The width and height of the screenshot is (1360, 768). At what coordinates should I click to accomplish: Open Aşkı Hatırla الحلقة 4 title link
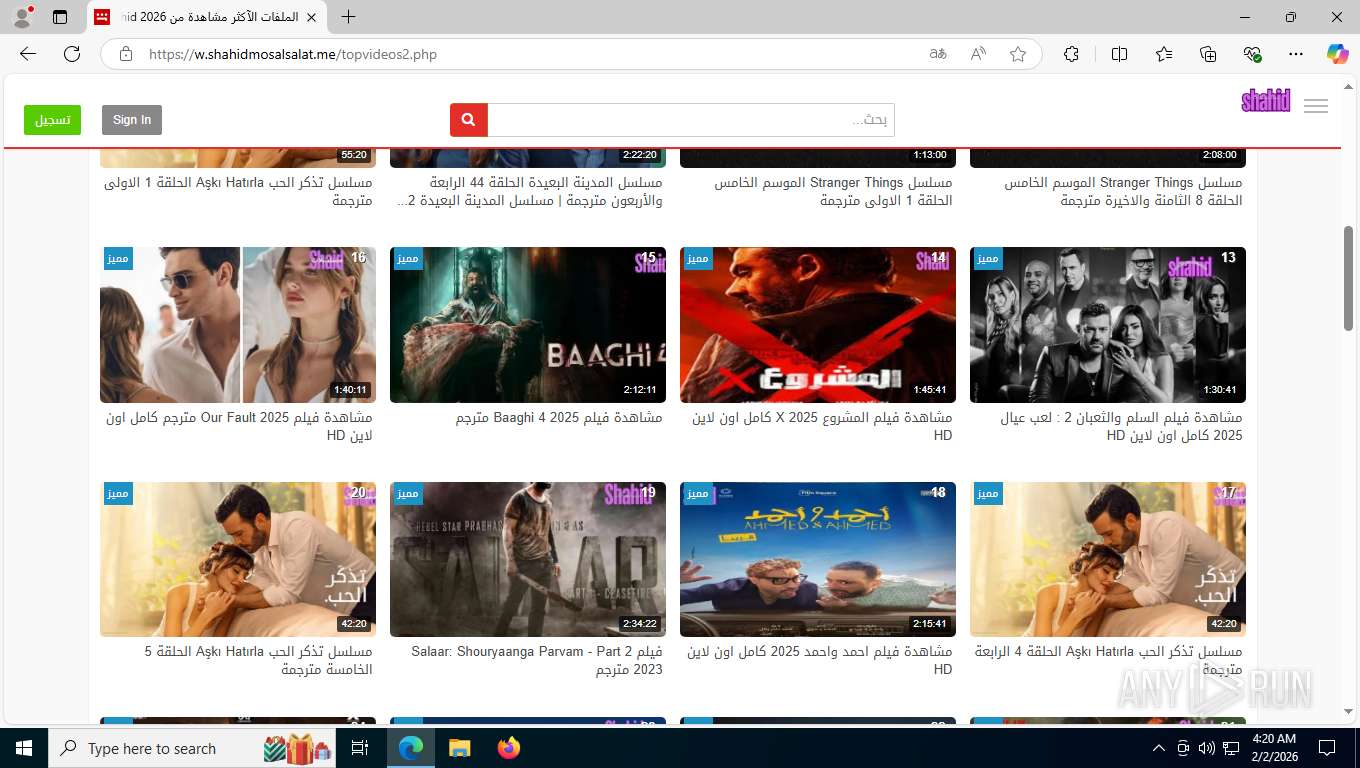(x=1109, y=660)
